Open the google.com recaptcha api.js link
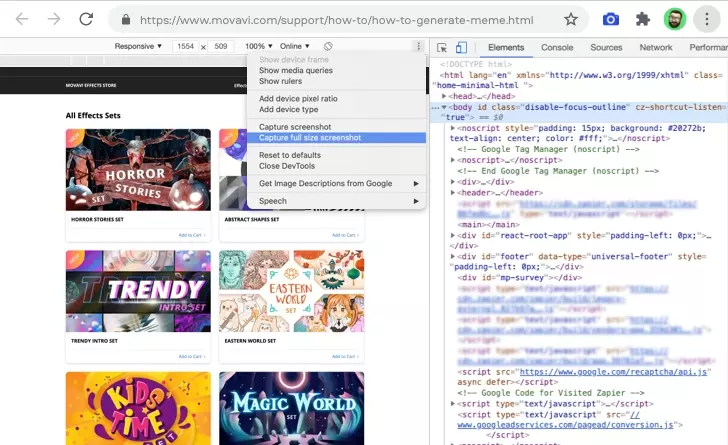Viewport: 728px width, 445px height. [x=613, y=372]
